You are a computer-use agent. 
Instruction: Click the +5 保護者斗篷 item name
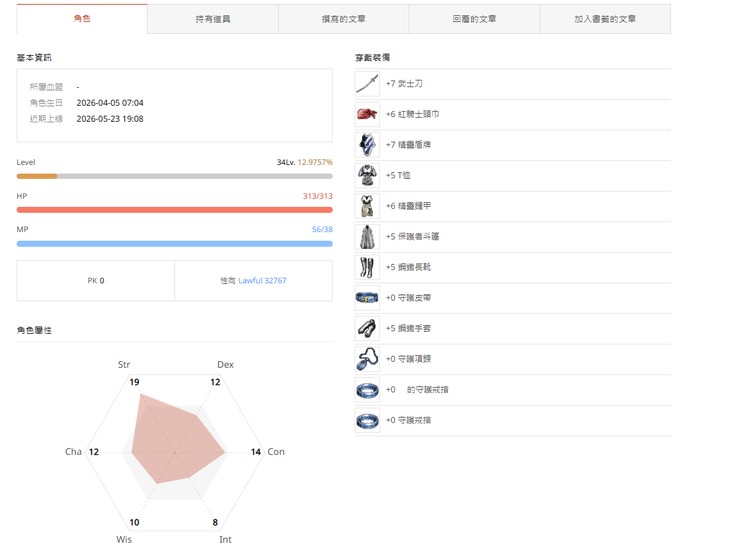point(412,237)
